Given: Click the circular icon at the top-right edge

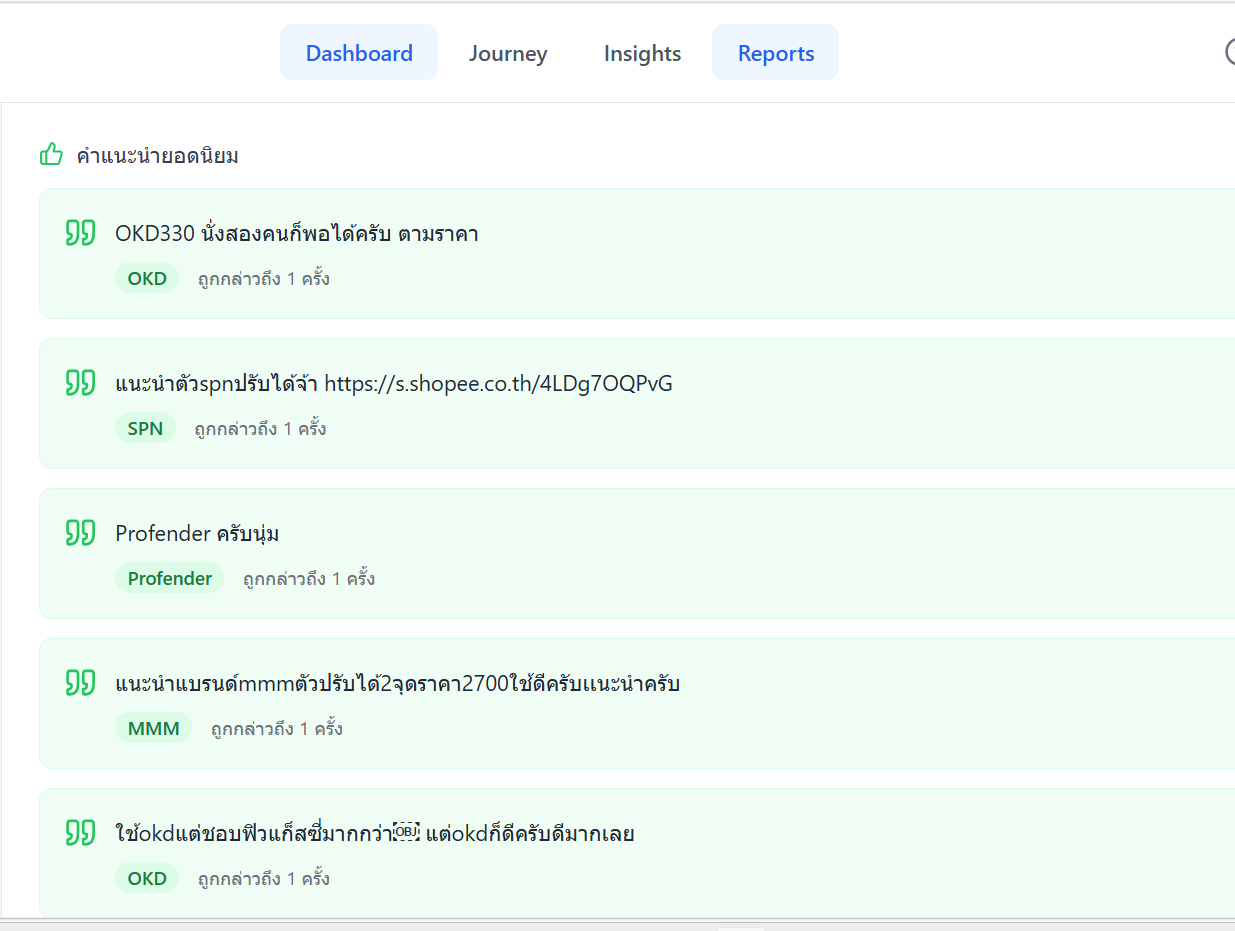Looking at the screenshot, I should point(1230,52).
